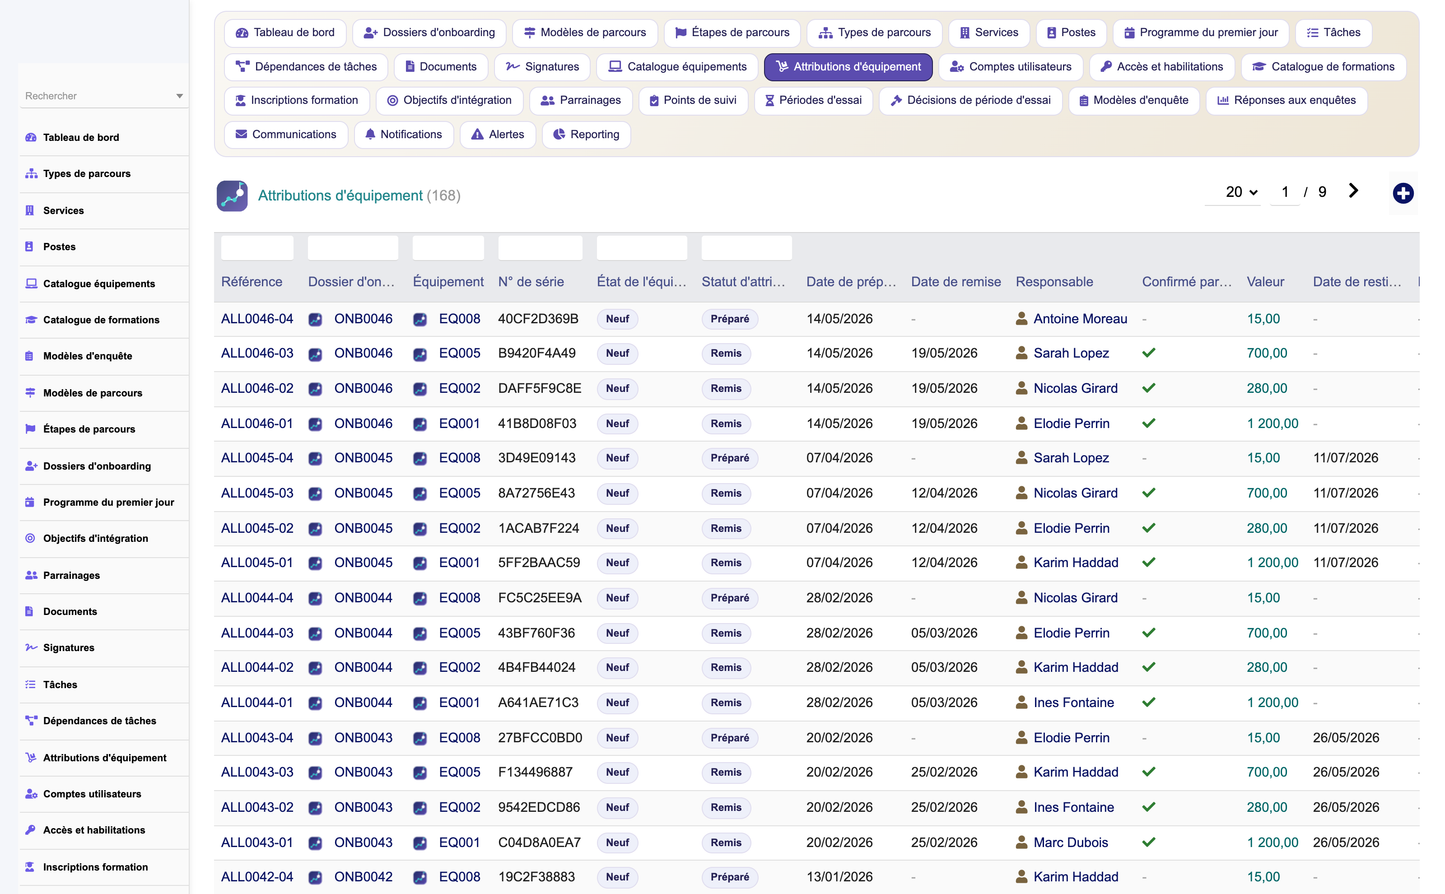
Task: Open Programme du premier jour tab
Action: (x=1200, y=33)
